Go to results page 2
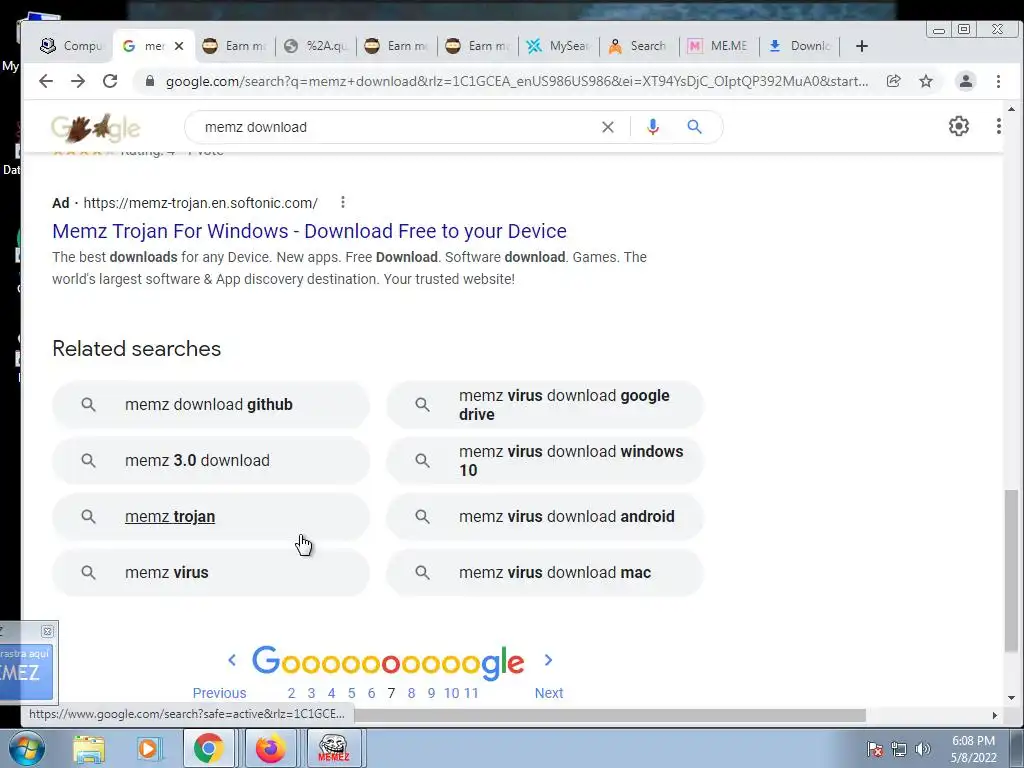The image size is (1024, 768). (x=291, y=693)
